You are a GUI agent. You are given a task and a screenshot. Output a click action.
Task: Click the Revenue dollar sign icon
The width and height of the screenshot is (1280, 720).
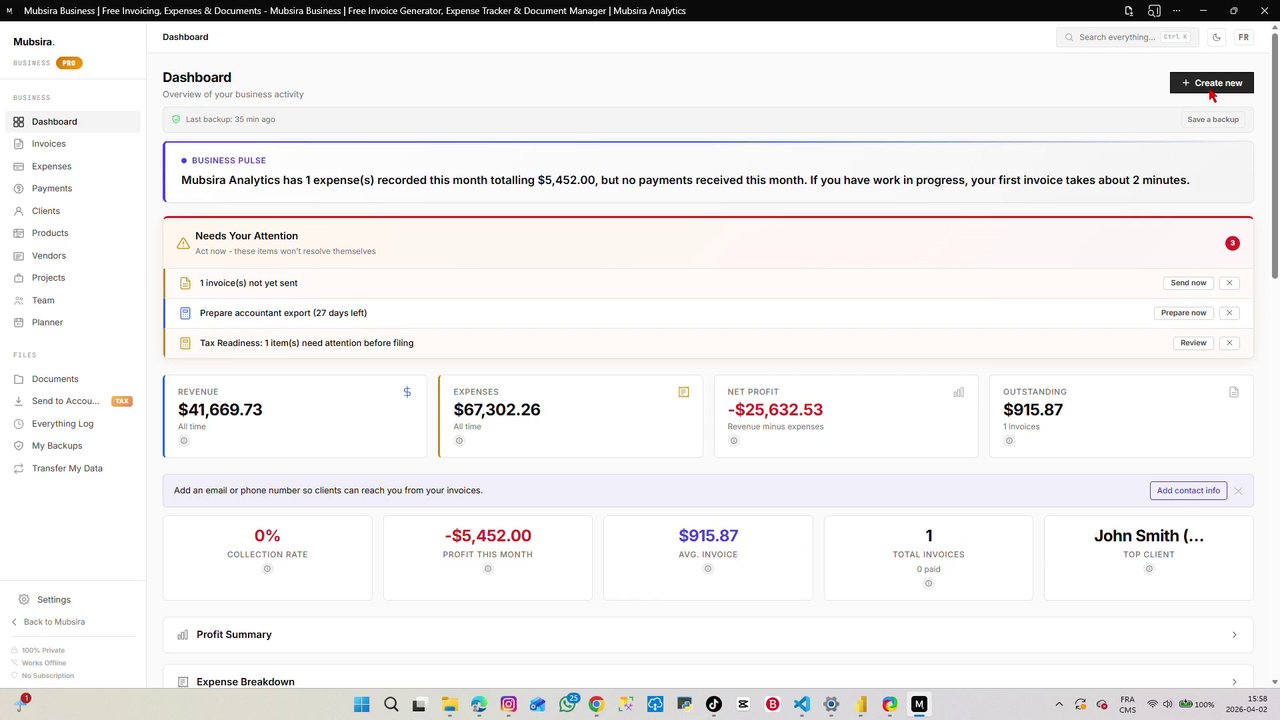coord(407,392)
